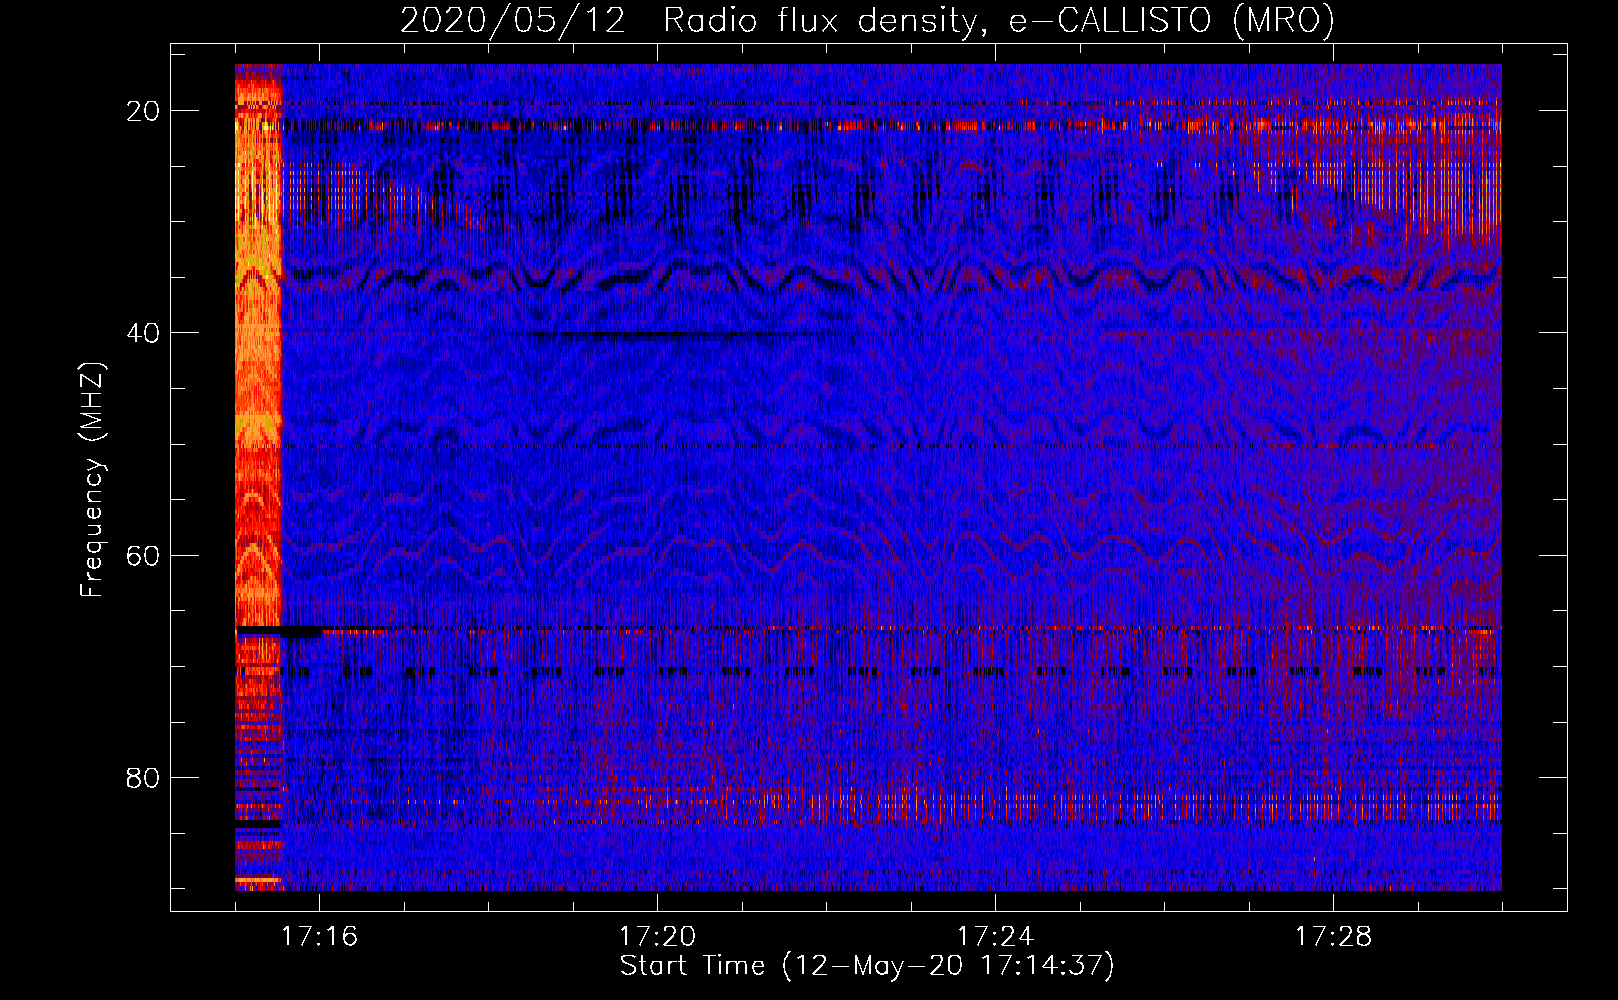Click the 17:24 time tick label
Viewport: 1618px width, 1000px height.
[x=995, y=937]
